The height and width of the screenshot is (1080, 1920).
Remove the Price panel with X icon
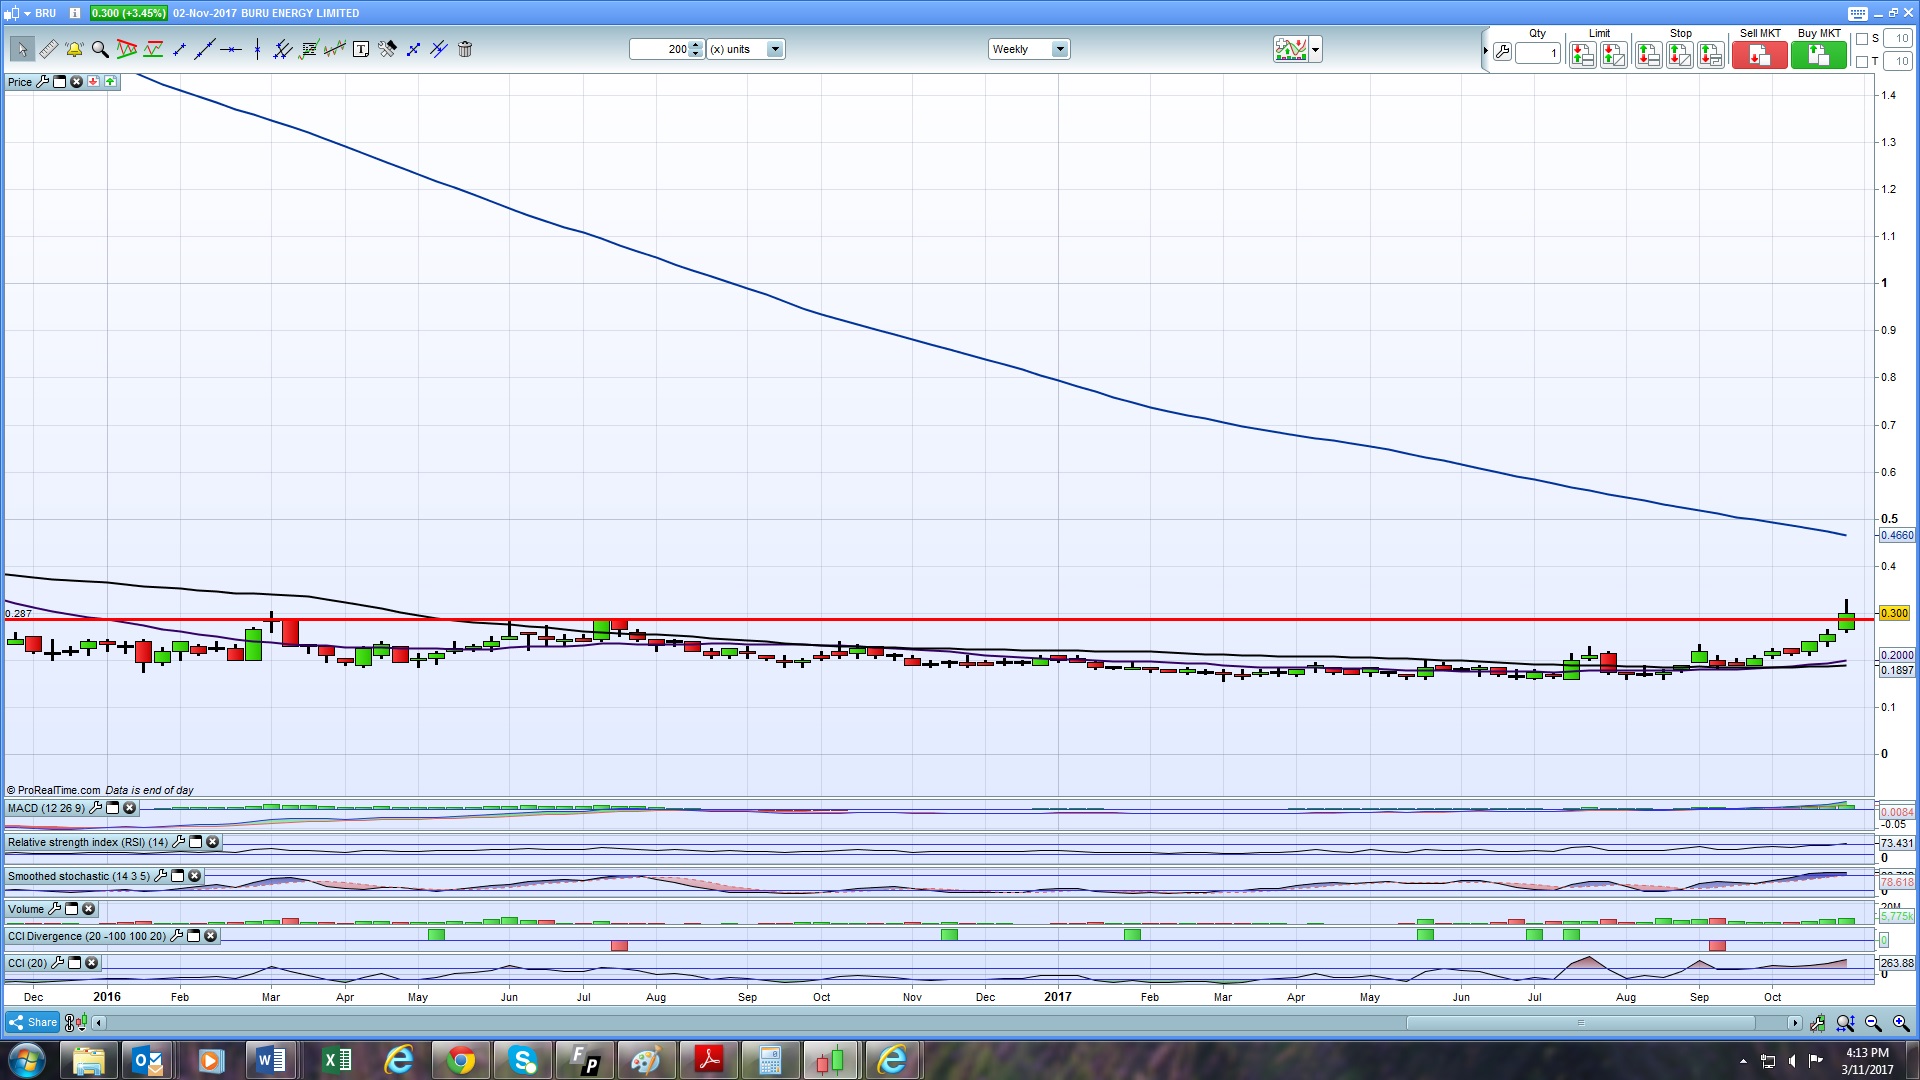pyautogui.click(x=76, y=82)
